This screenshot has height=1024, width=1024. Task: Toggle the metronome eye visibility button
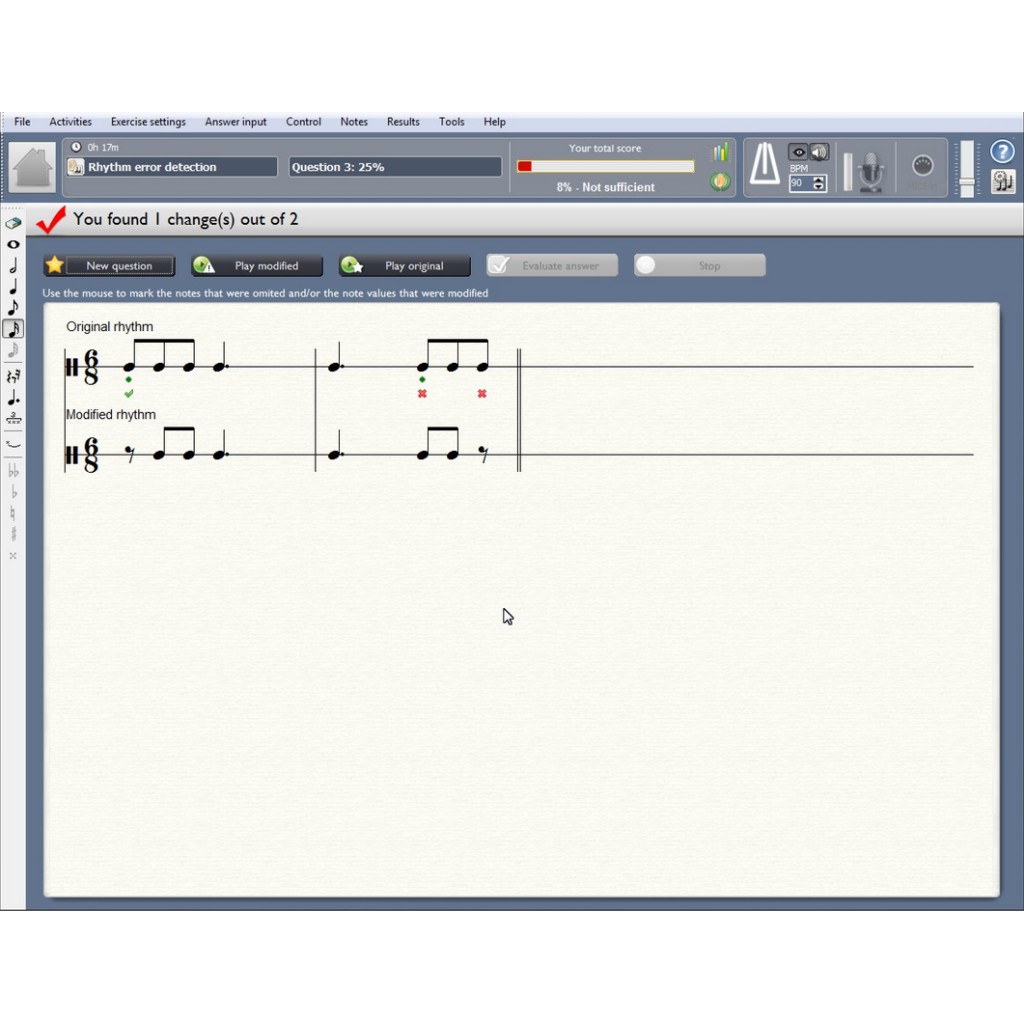798,152
